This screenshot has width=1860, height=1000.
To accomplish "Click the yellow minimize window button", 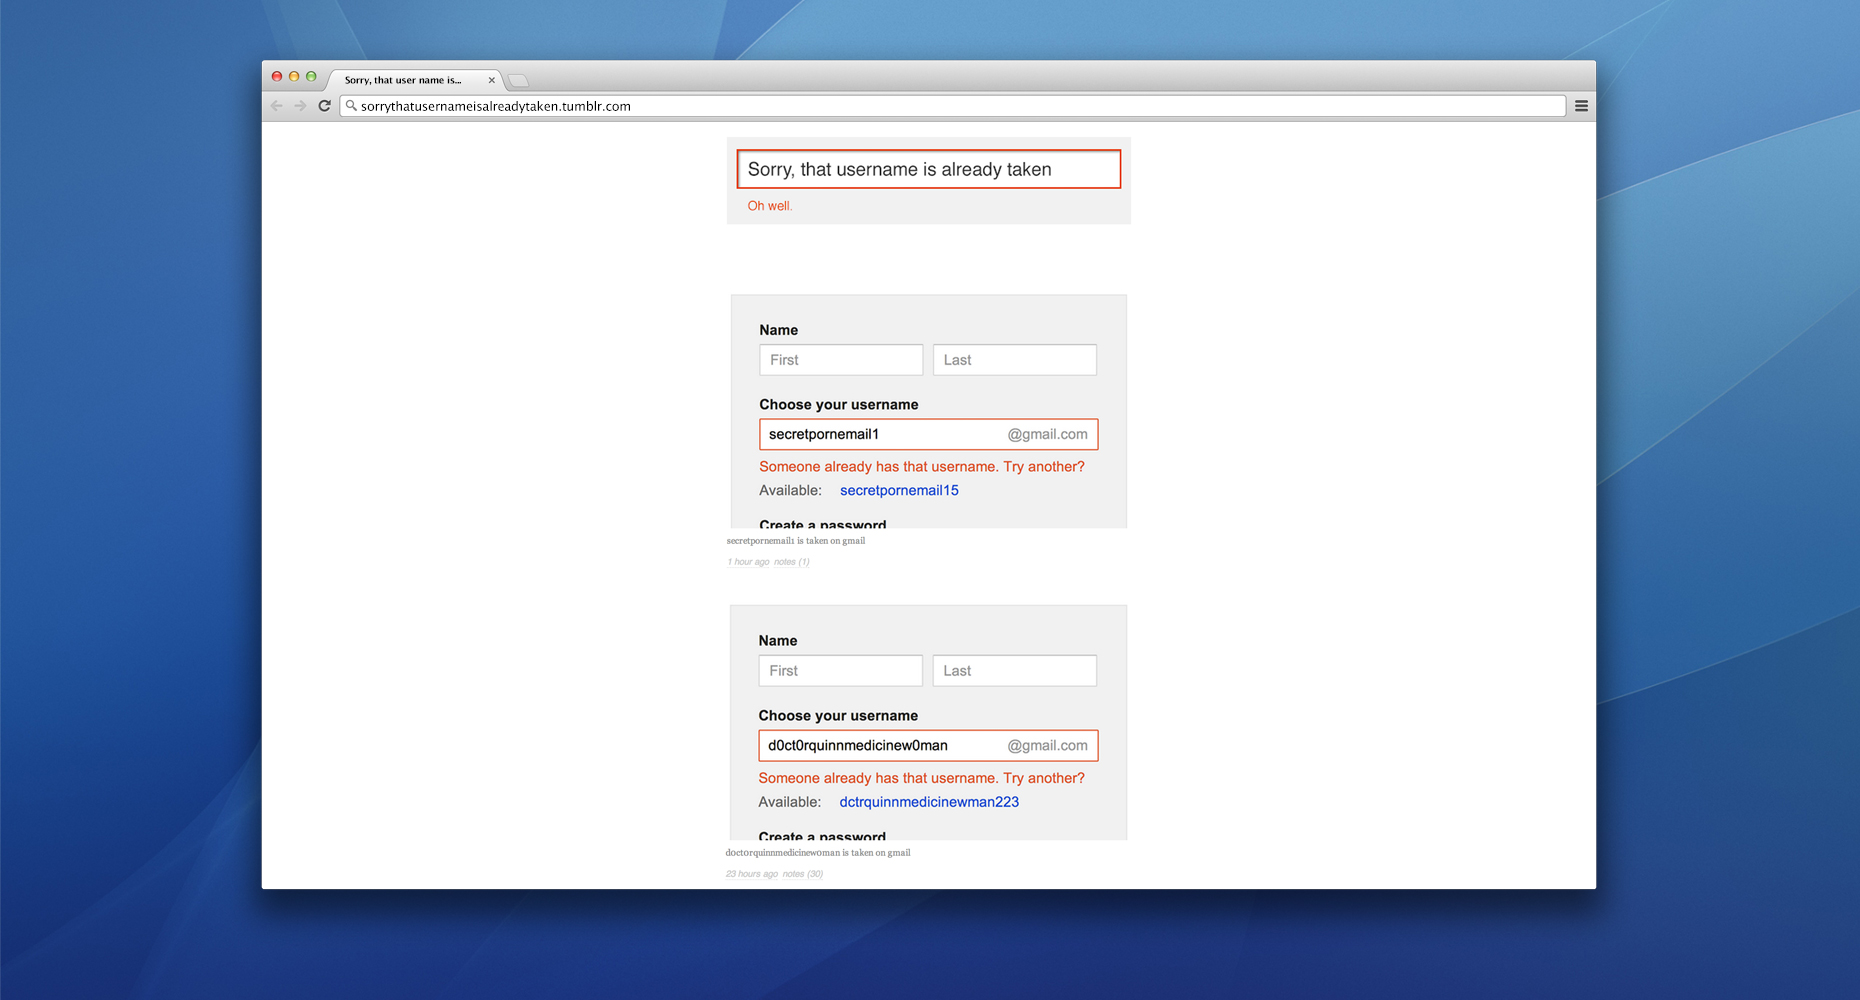I will pyautogui.click(x=294, y=76).
